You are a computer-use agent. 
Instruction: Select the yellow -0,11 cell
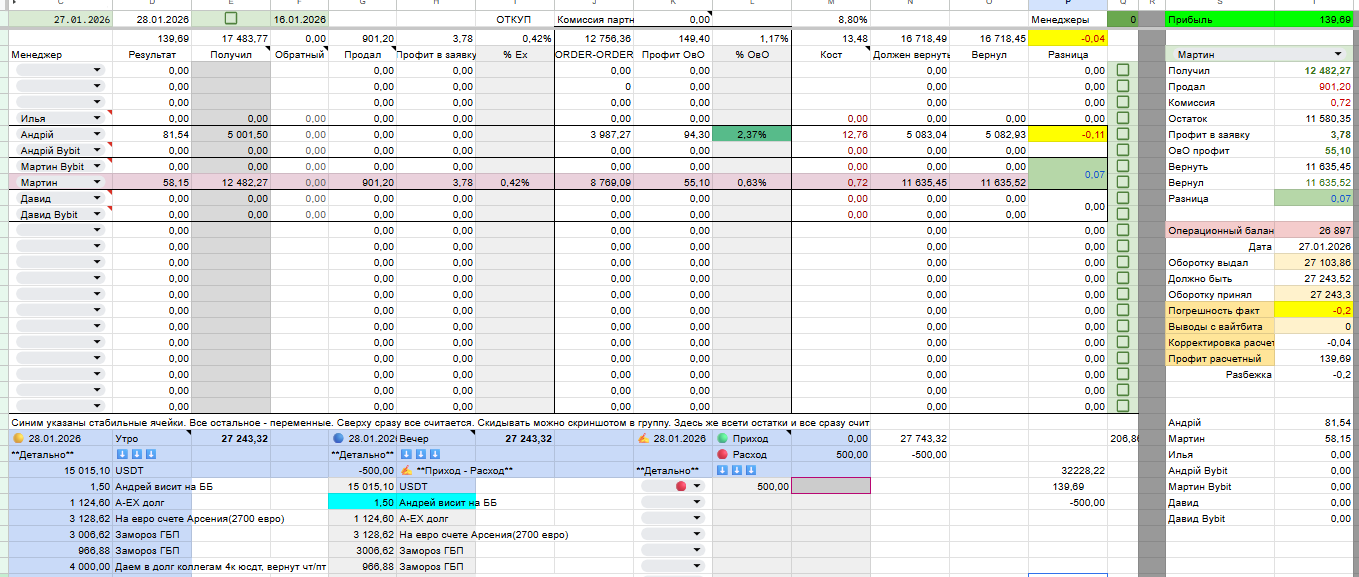tap(1068, 134)
